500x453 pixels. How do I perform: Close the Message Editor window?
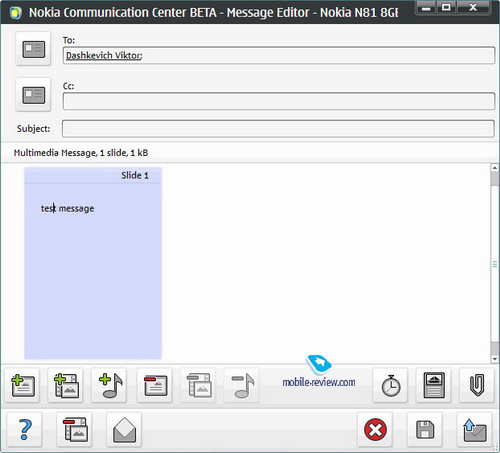pyautogui.click(x=473, y=7)
